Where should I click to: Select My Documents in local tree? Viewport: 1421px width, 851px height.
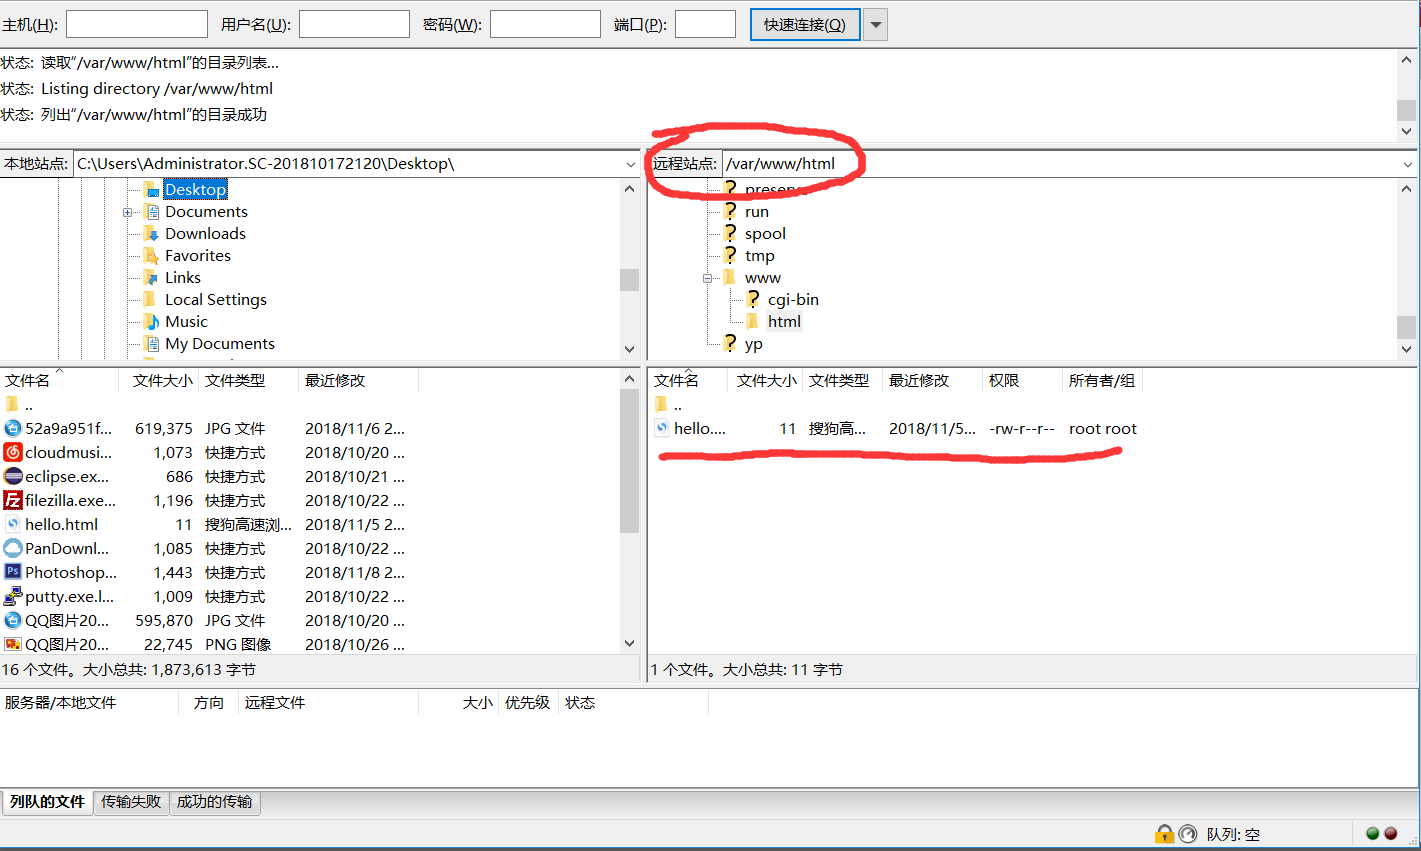(219, 343)
